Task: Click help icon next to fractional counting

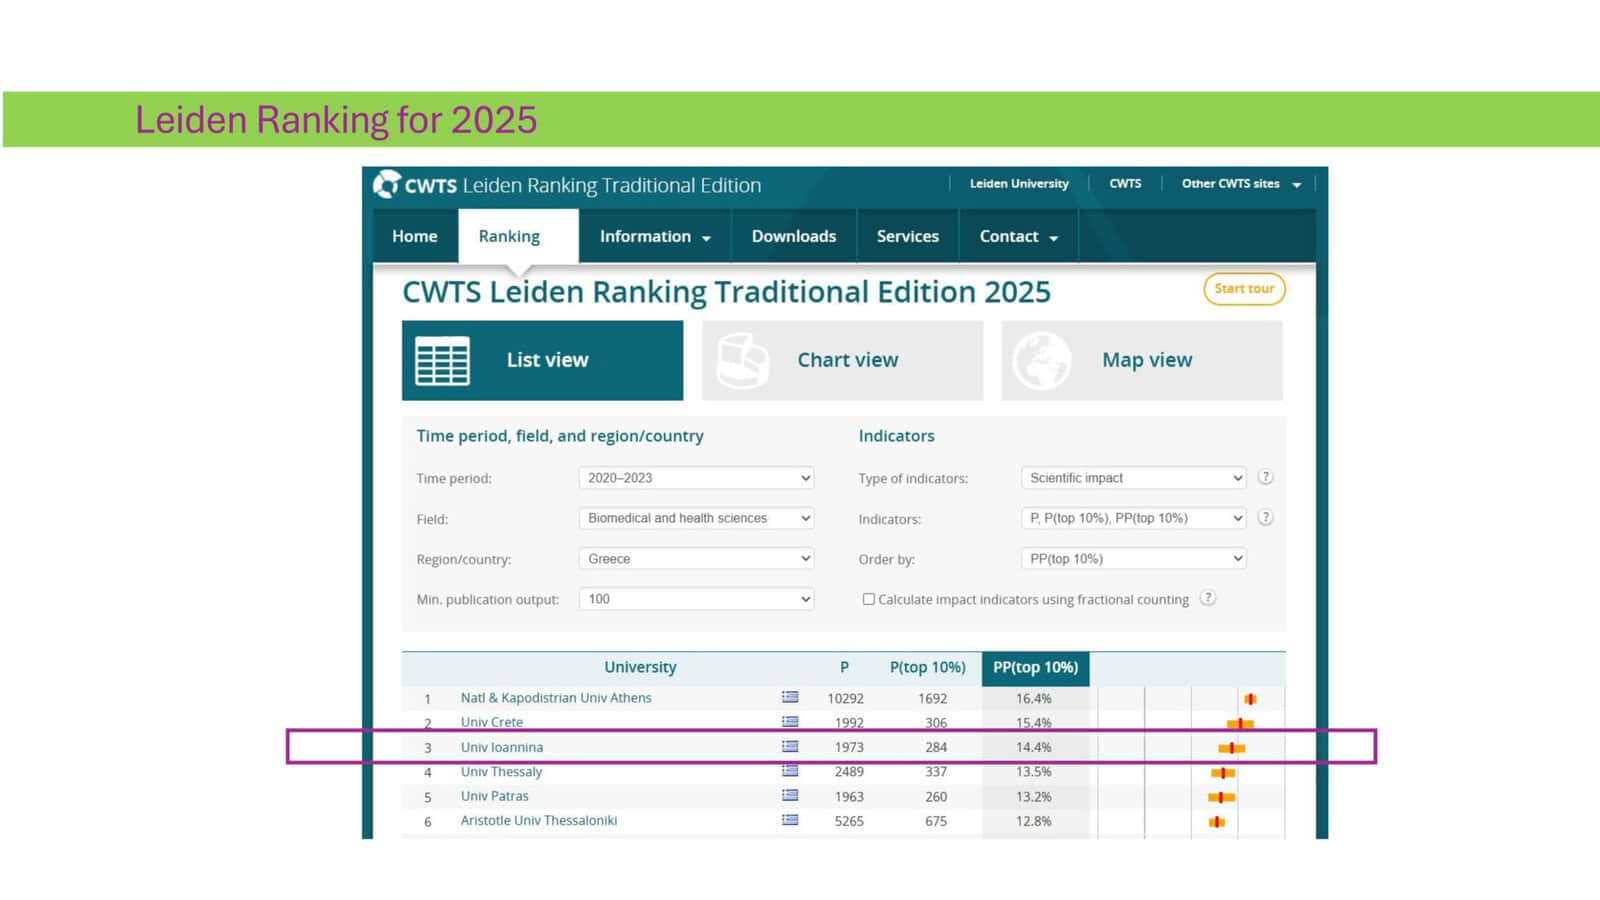Action: (x=1208, y=598)
